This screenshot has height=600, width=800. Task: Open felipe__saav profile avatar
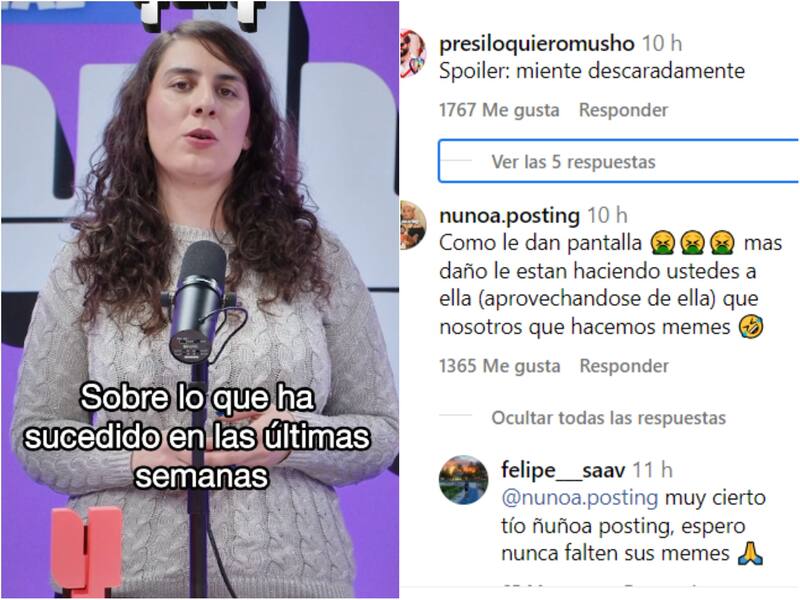[464, 480]
